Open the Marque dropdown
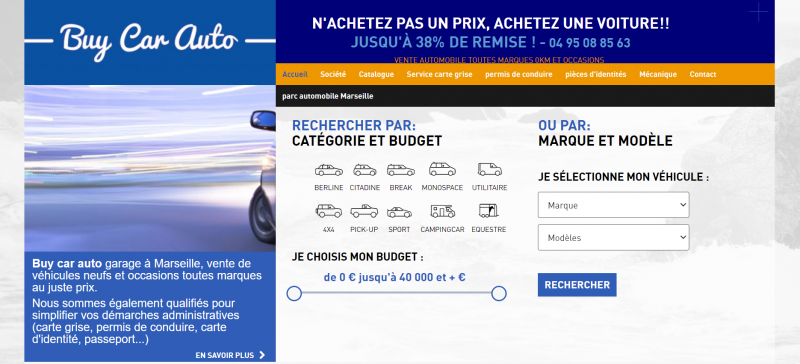The height and width of the screenshot is (364, 800). [613, 205]
